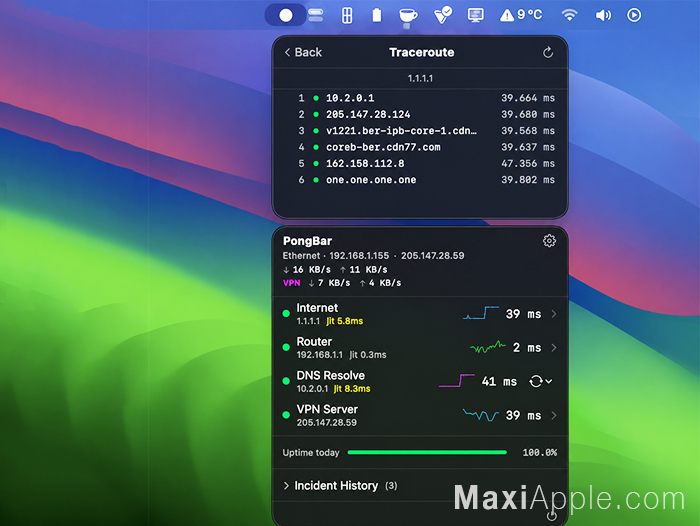
Task: Click the 39.802 ms final hop latency
Action: pyautogui.click(x=528, y=180)
